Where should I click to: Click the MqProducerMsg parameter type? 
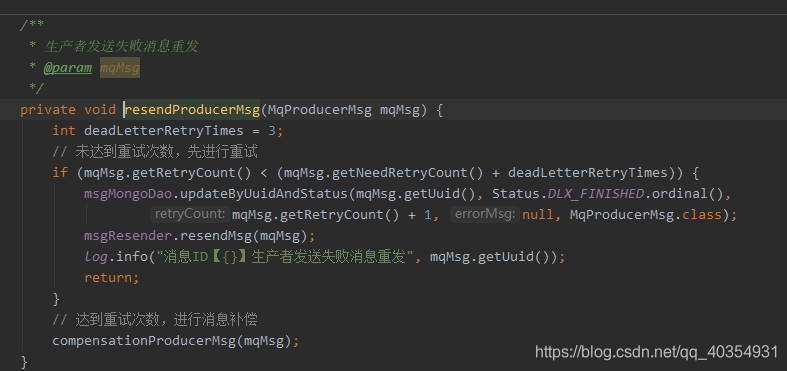click(320, 110)
